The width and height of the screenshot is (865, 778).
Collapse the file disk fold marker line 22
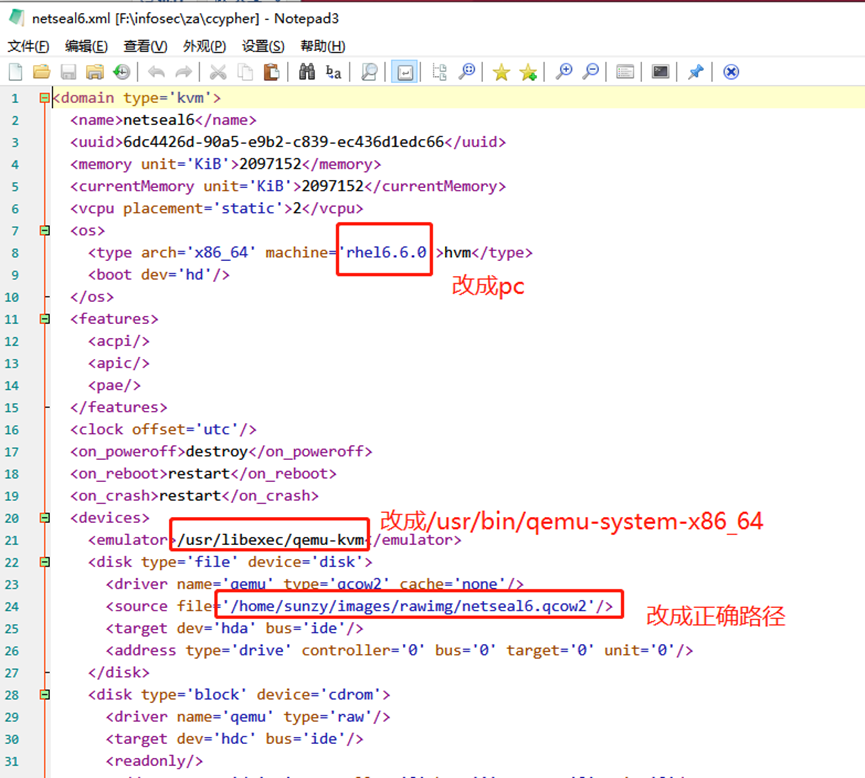click(x=45, y=562)
